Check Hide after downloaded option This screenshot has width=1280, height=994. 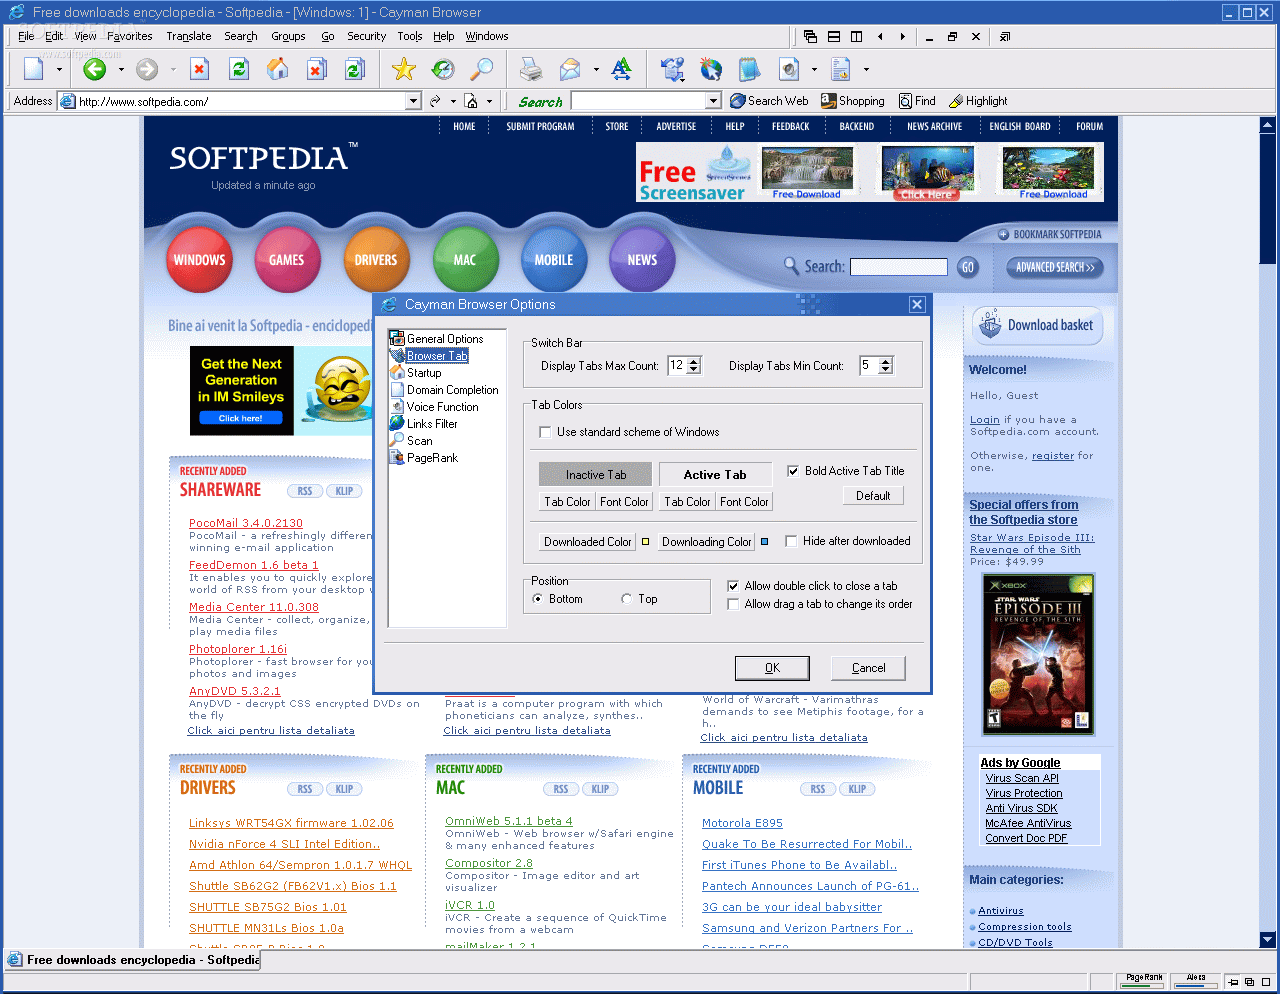coord(791,541)
